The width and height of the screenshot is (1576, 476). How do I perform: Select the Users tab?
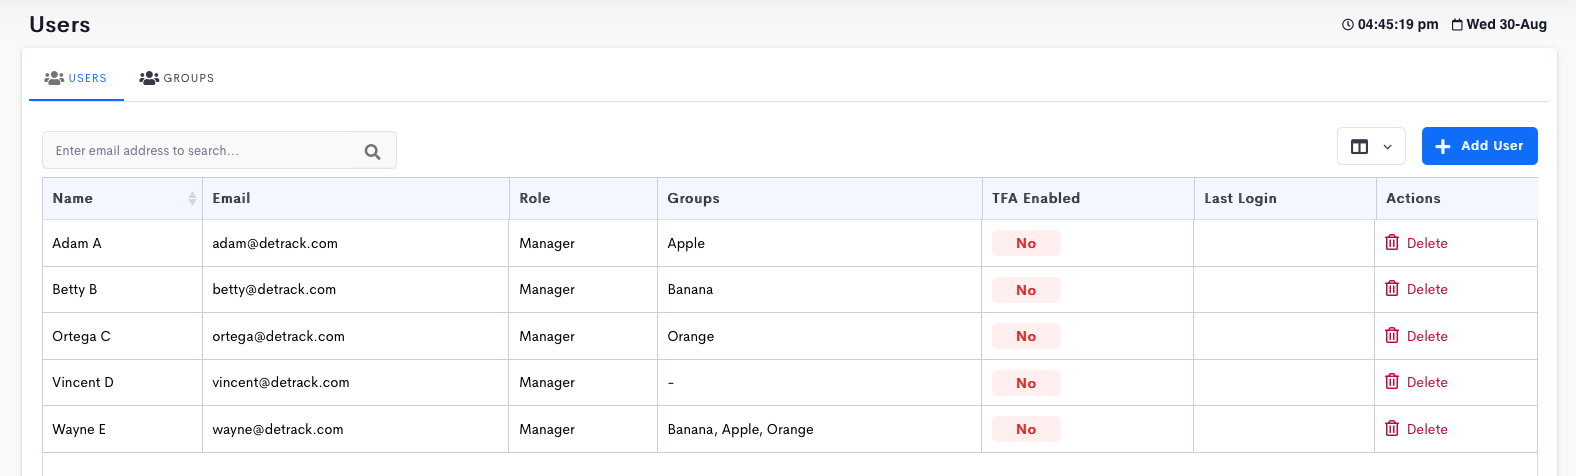(x=76, y=78)
